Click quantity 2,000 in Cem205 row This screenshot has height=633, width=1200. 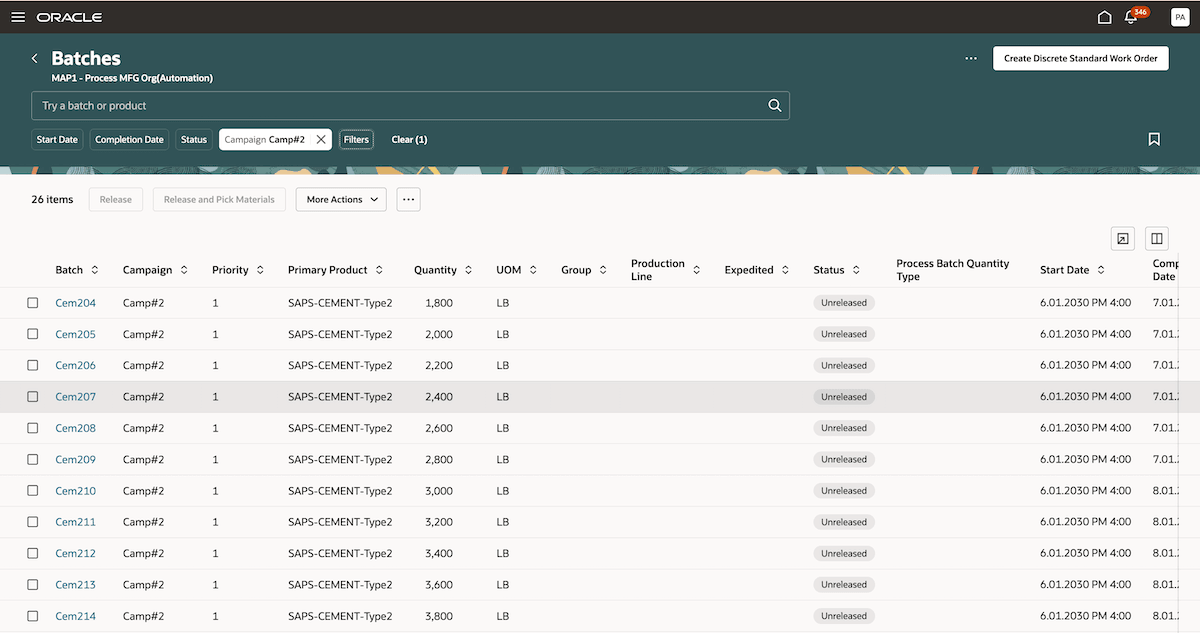pyautogui.click(x=439, y=334)
